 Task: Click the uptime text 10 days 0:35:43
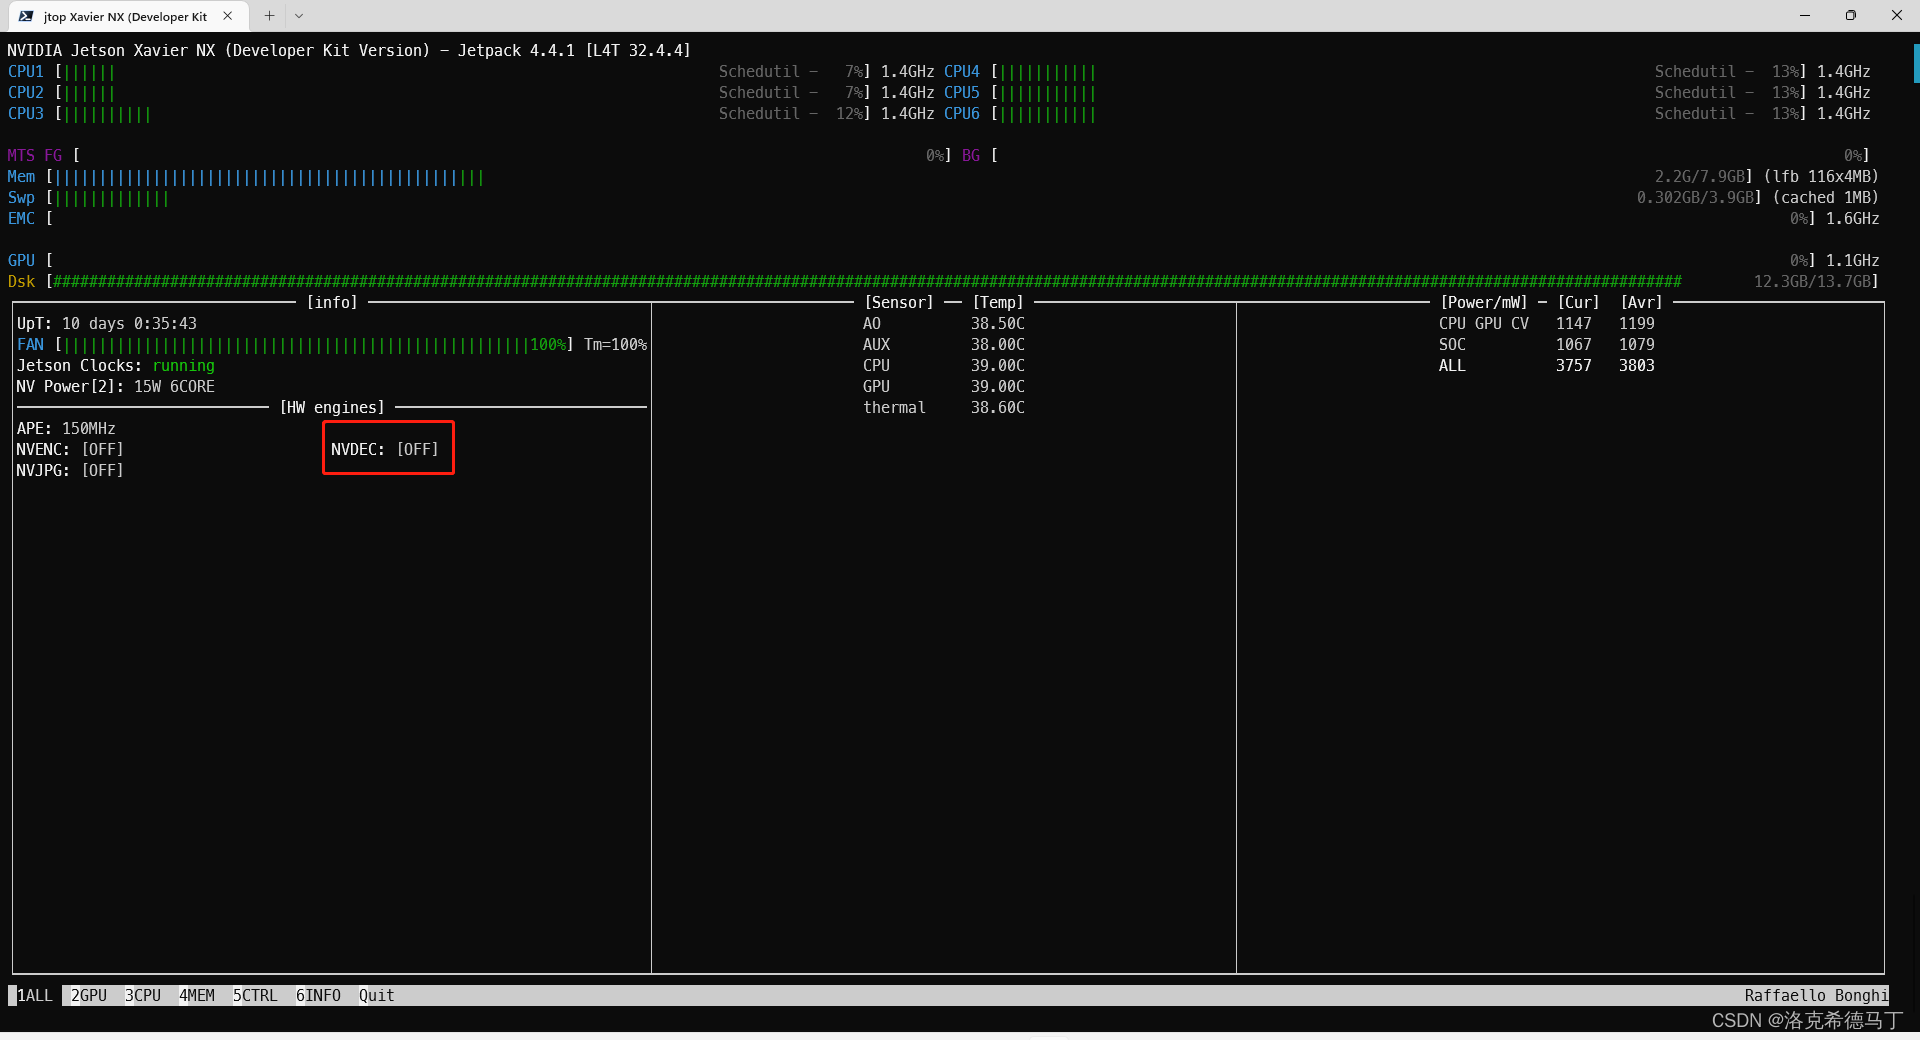(x=130, y=324)
